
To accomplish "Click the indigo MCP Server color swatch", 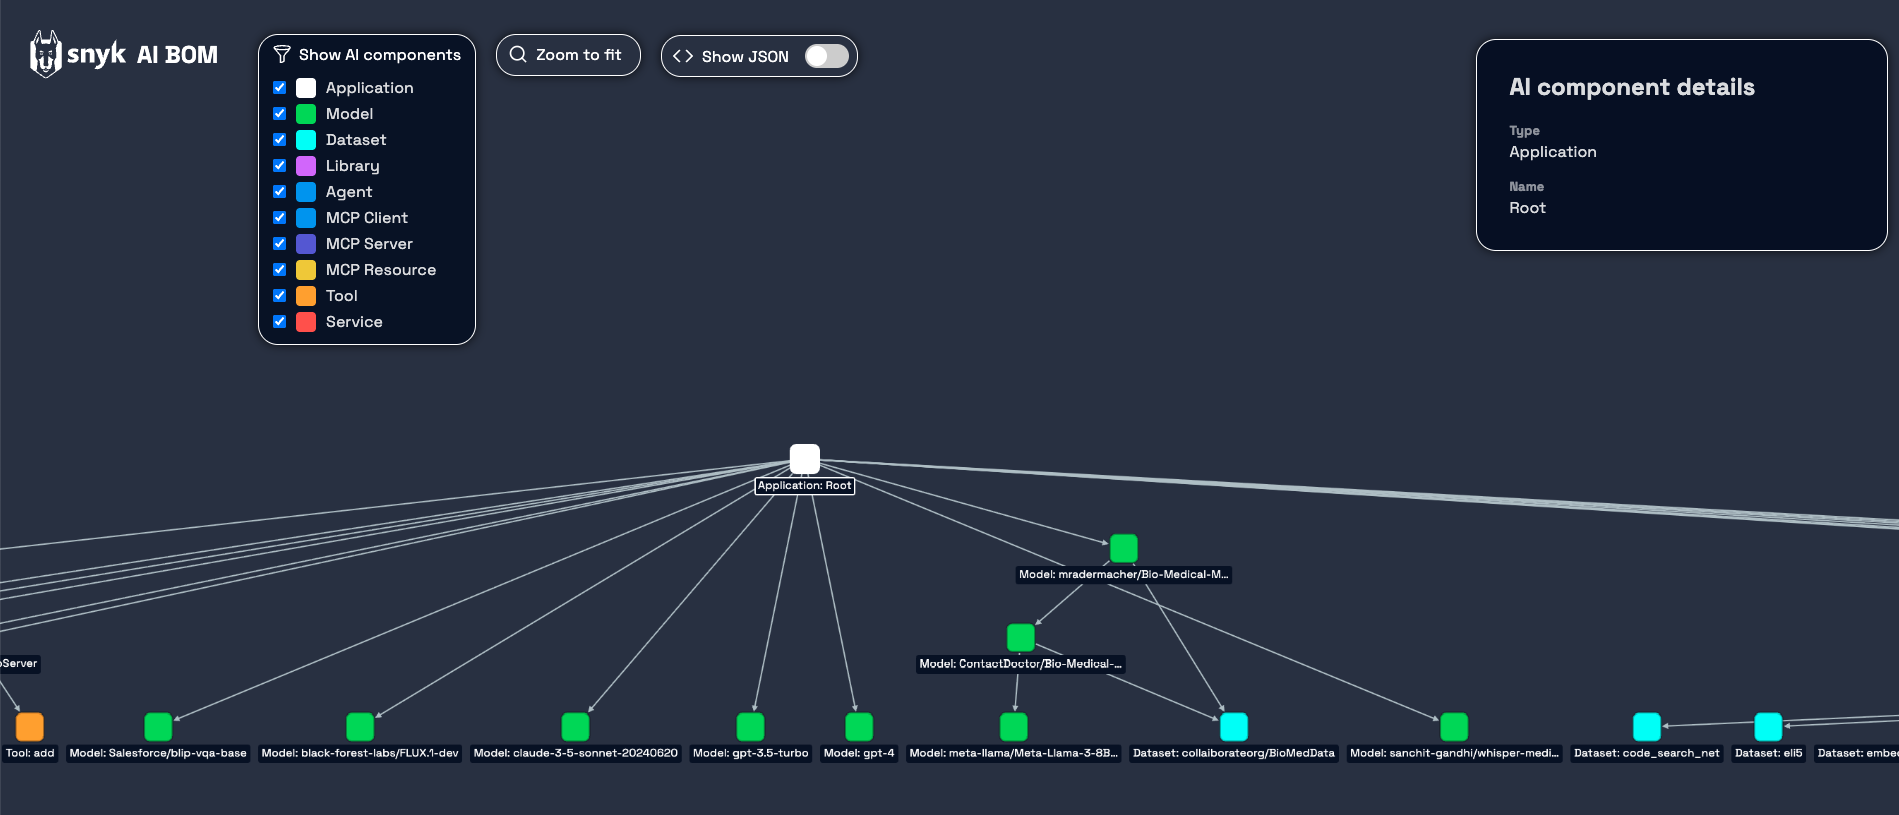I will (306, 244).
